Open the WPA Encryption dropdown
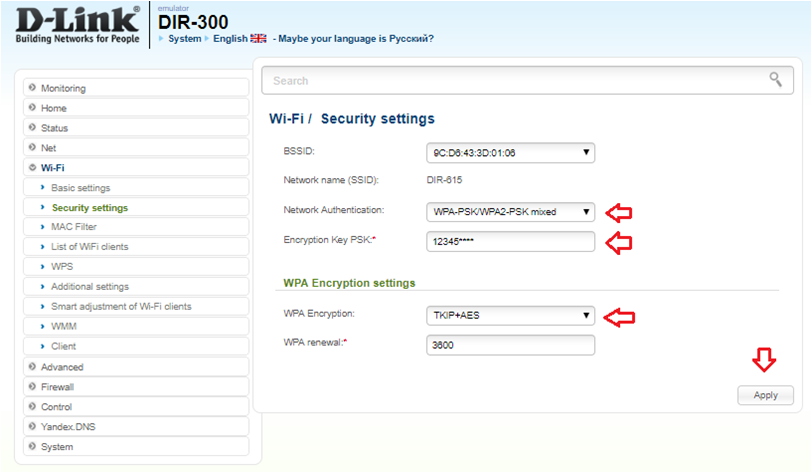 pyautogui.click(x=510, y=315)
